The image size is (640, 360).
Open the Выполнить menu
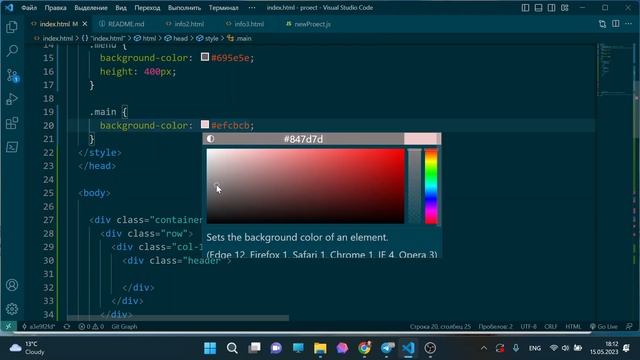click(184, 8)
